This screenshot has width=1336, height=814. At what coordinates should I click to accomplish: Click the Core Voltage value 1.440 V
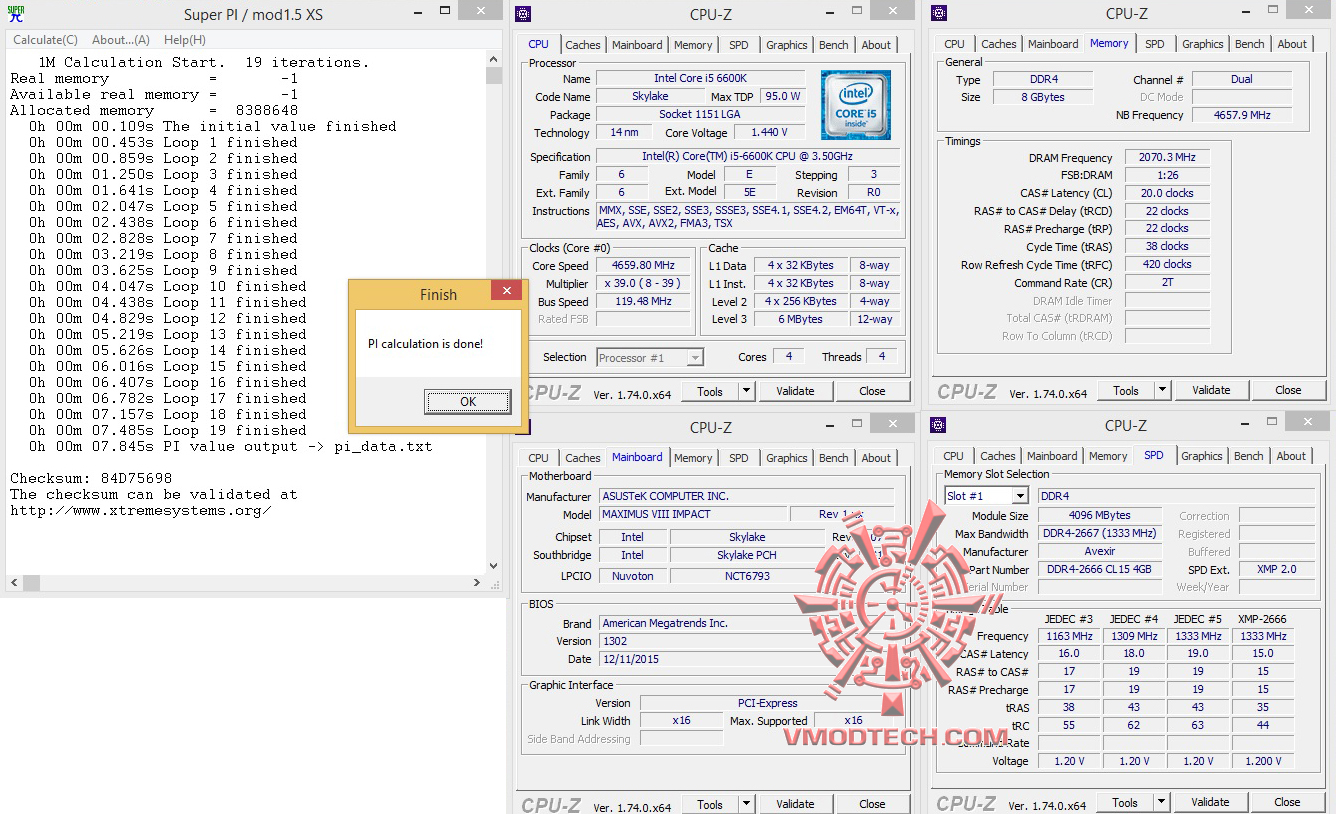(769, 132)
